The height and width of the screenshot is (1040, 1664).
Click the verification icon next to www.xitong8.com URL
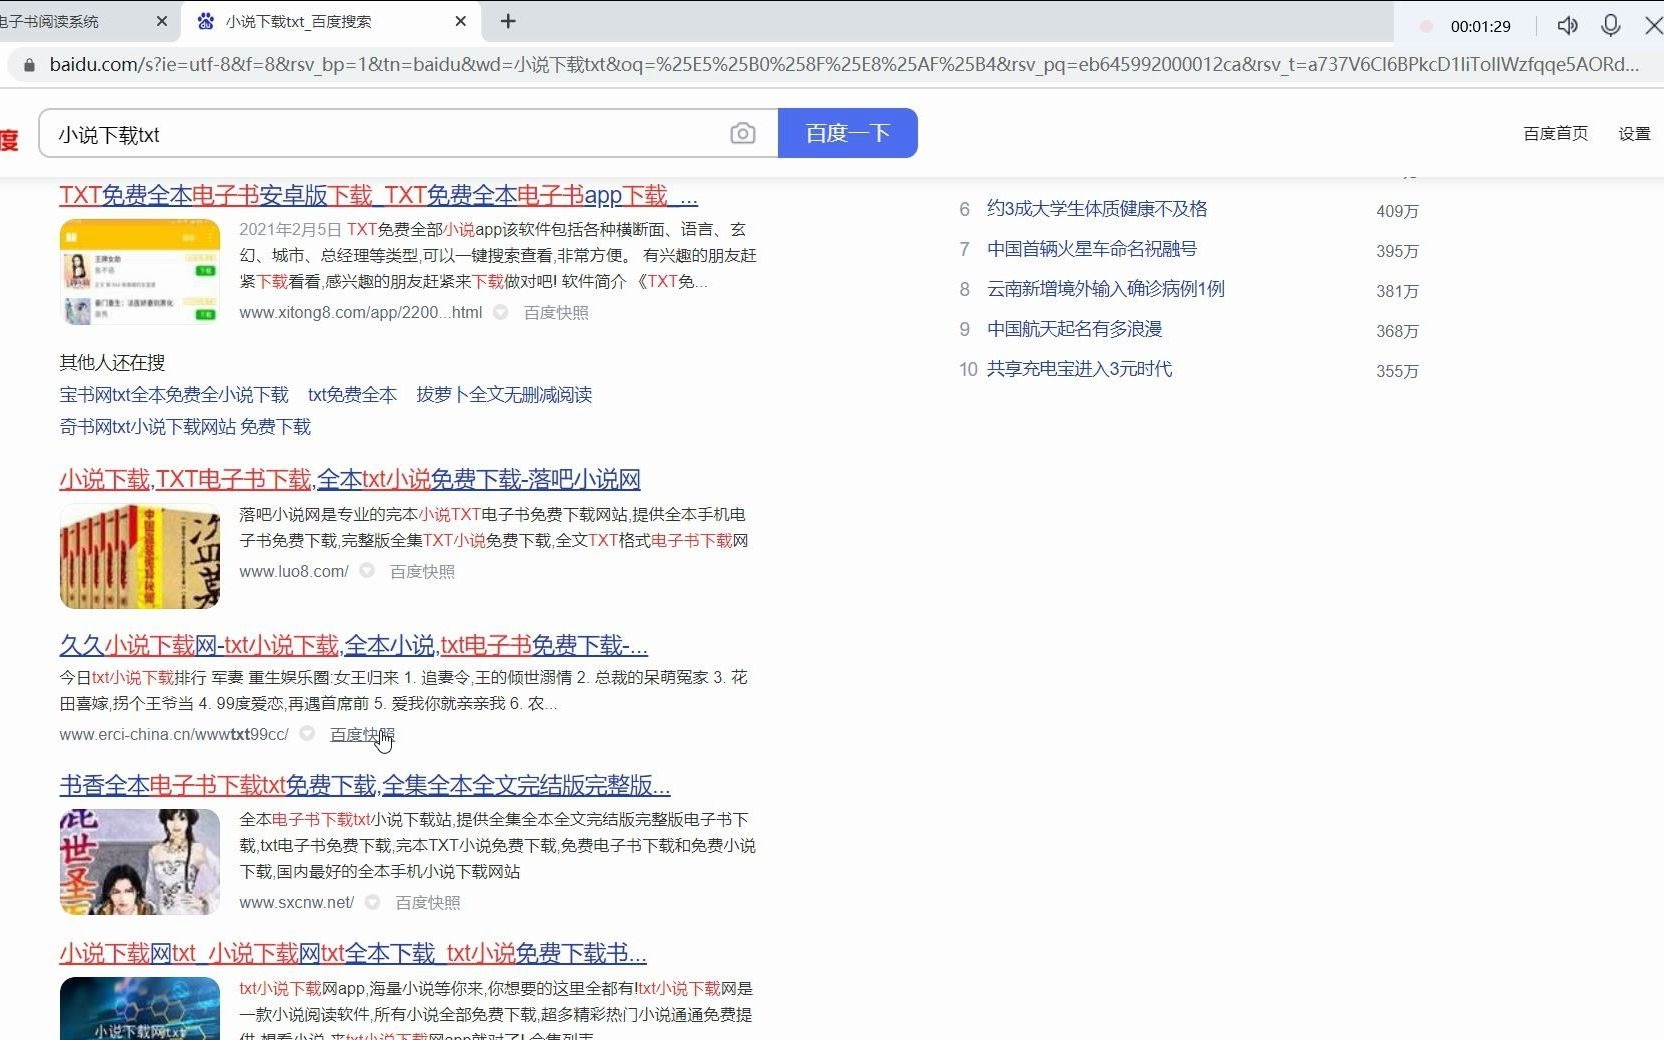click(501, 313)
